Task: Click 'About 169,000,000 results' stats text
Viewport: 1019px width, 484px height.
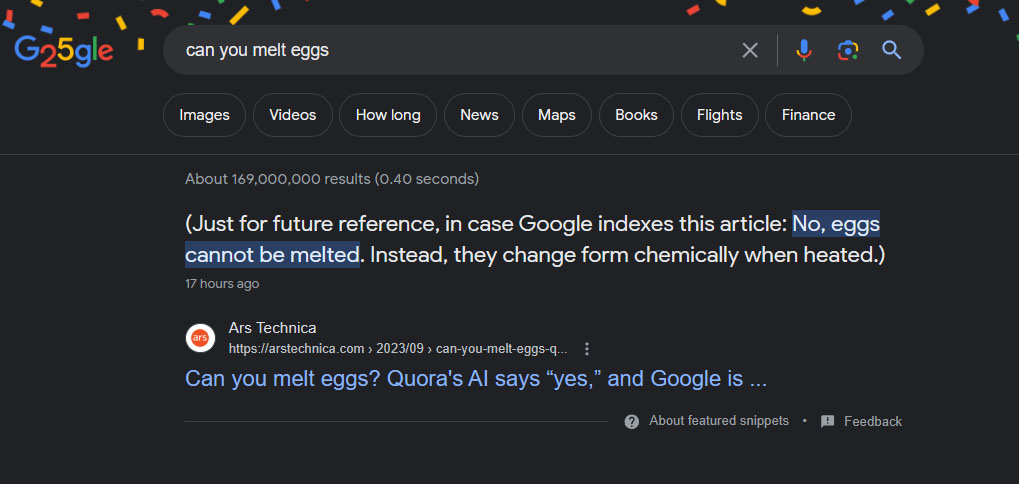Action: click(x=332, y=179)
